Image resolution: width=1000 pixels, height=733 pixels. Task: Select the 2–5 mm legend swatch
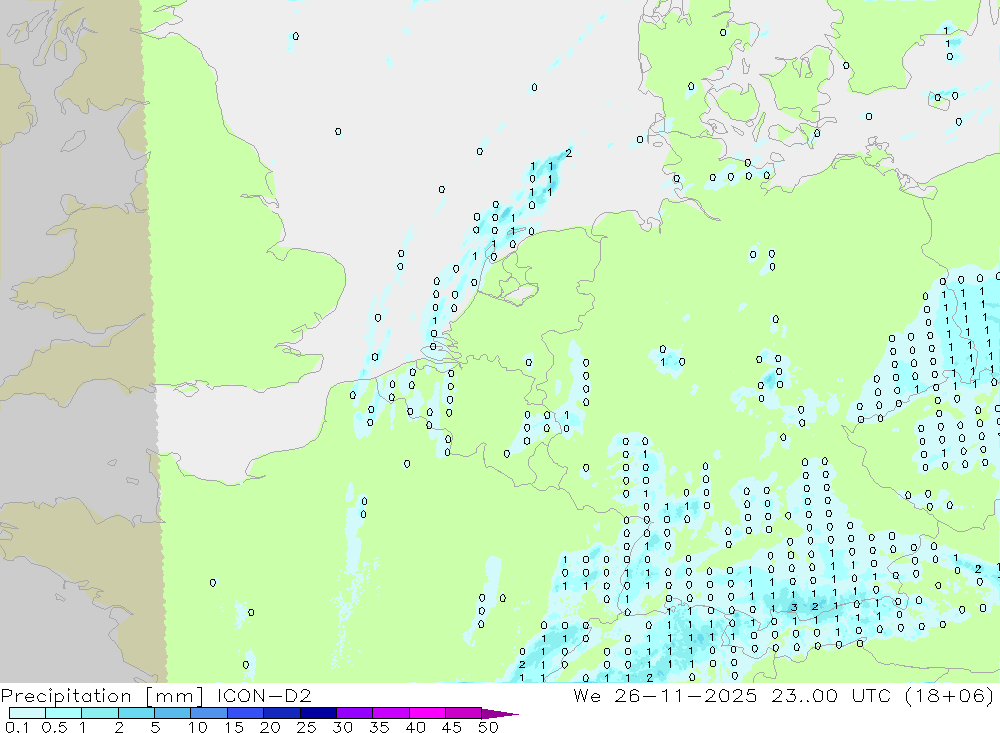[136, 713]
